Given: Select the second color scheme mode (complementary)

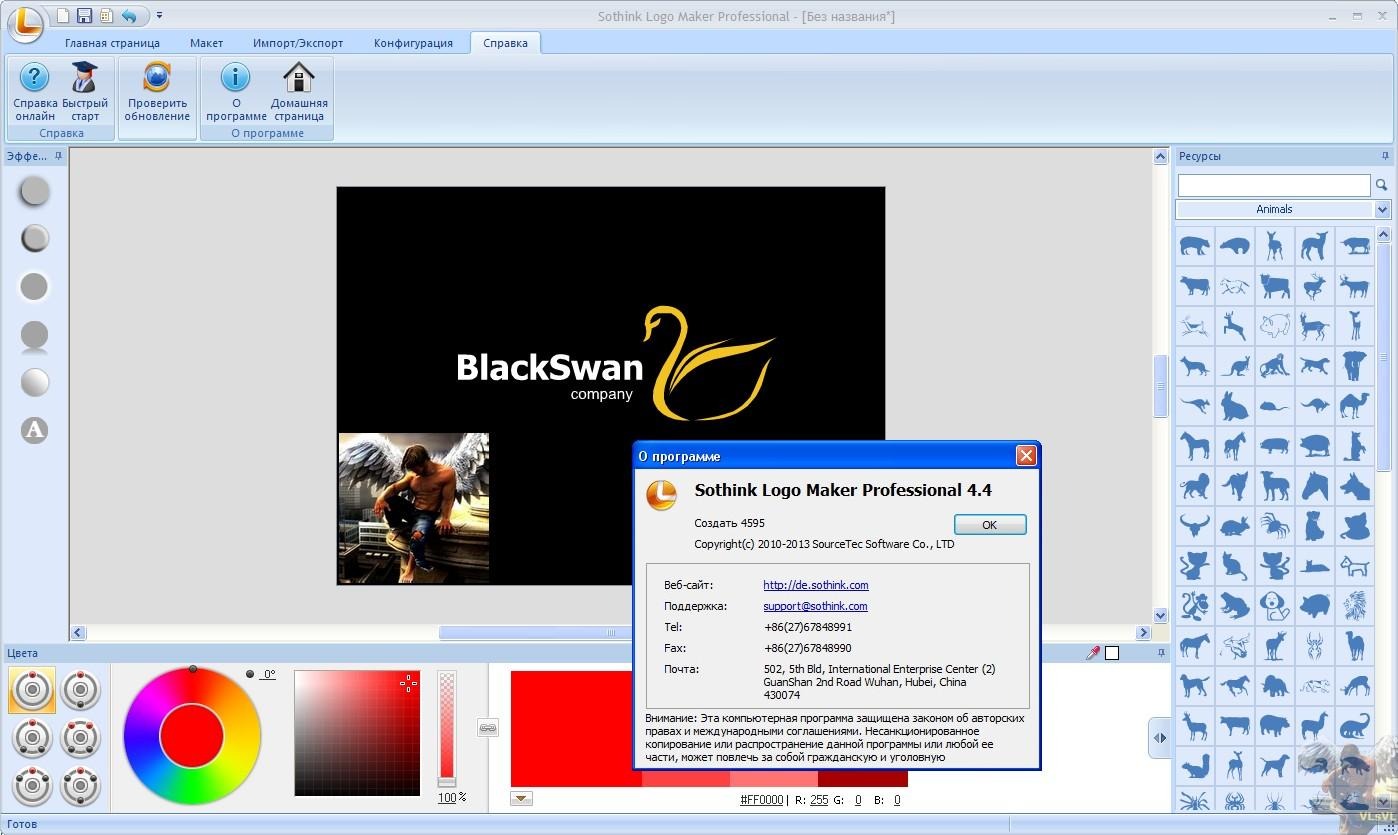Looking at the screenshot, I should pos(81,689).
